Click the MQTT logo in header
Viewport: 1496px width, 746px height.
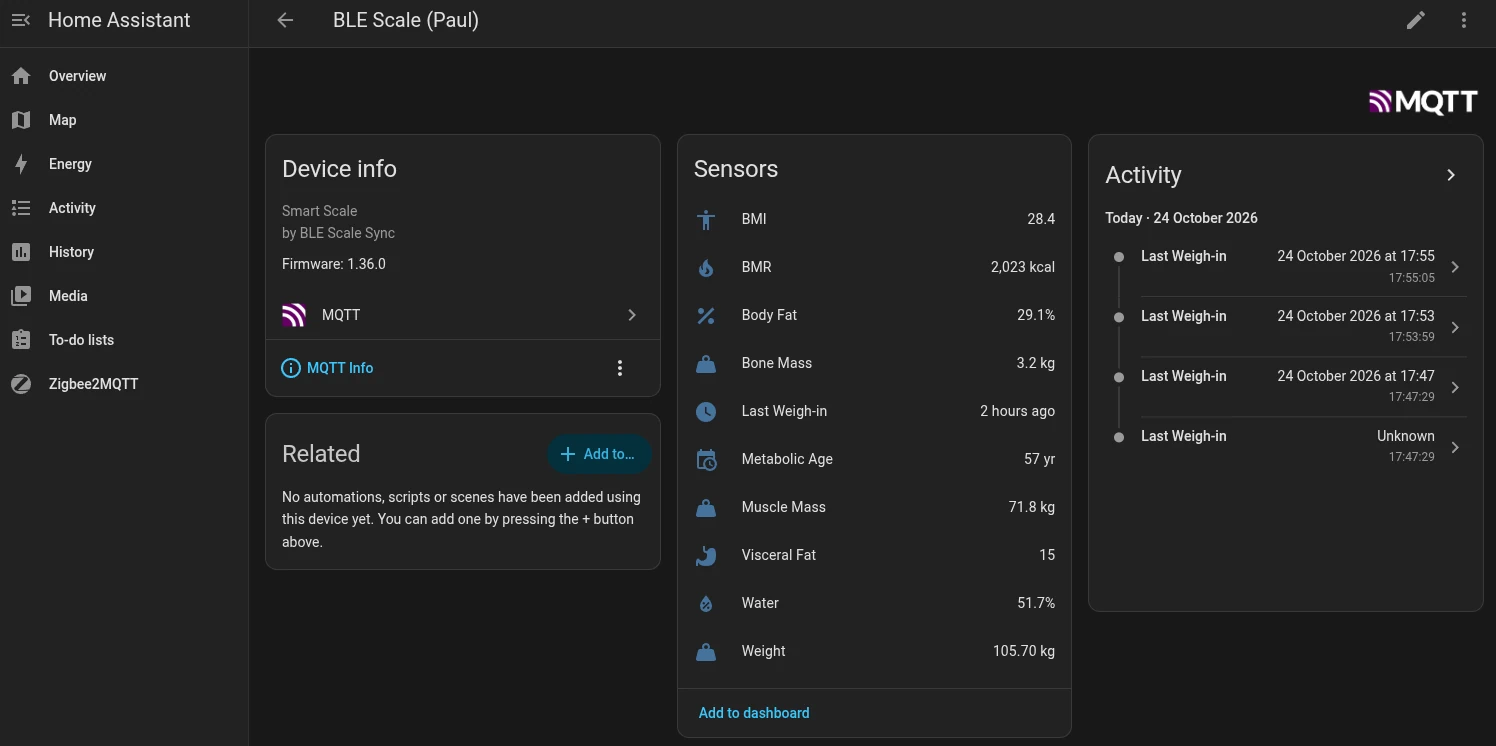tap(1423, 102)
